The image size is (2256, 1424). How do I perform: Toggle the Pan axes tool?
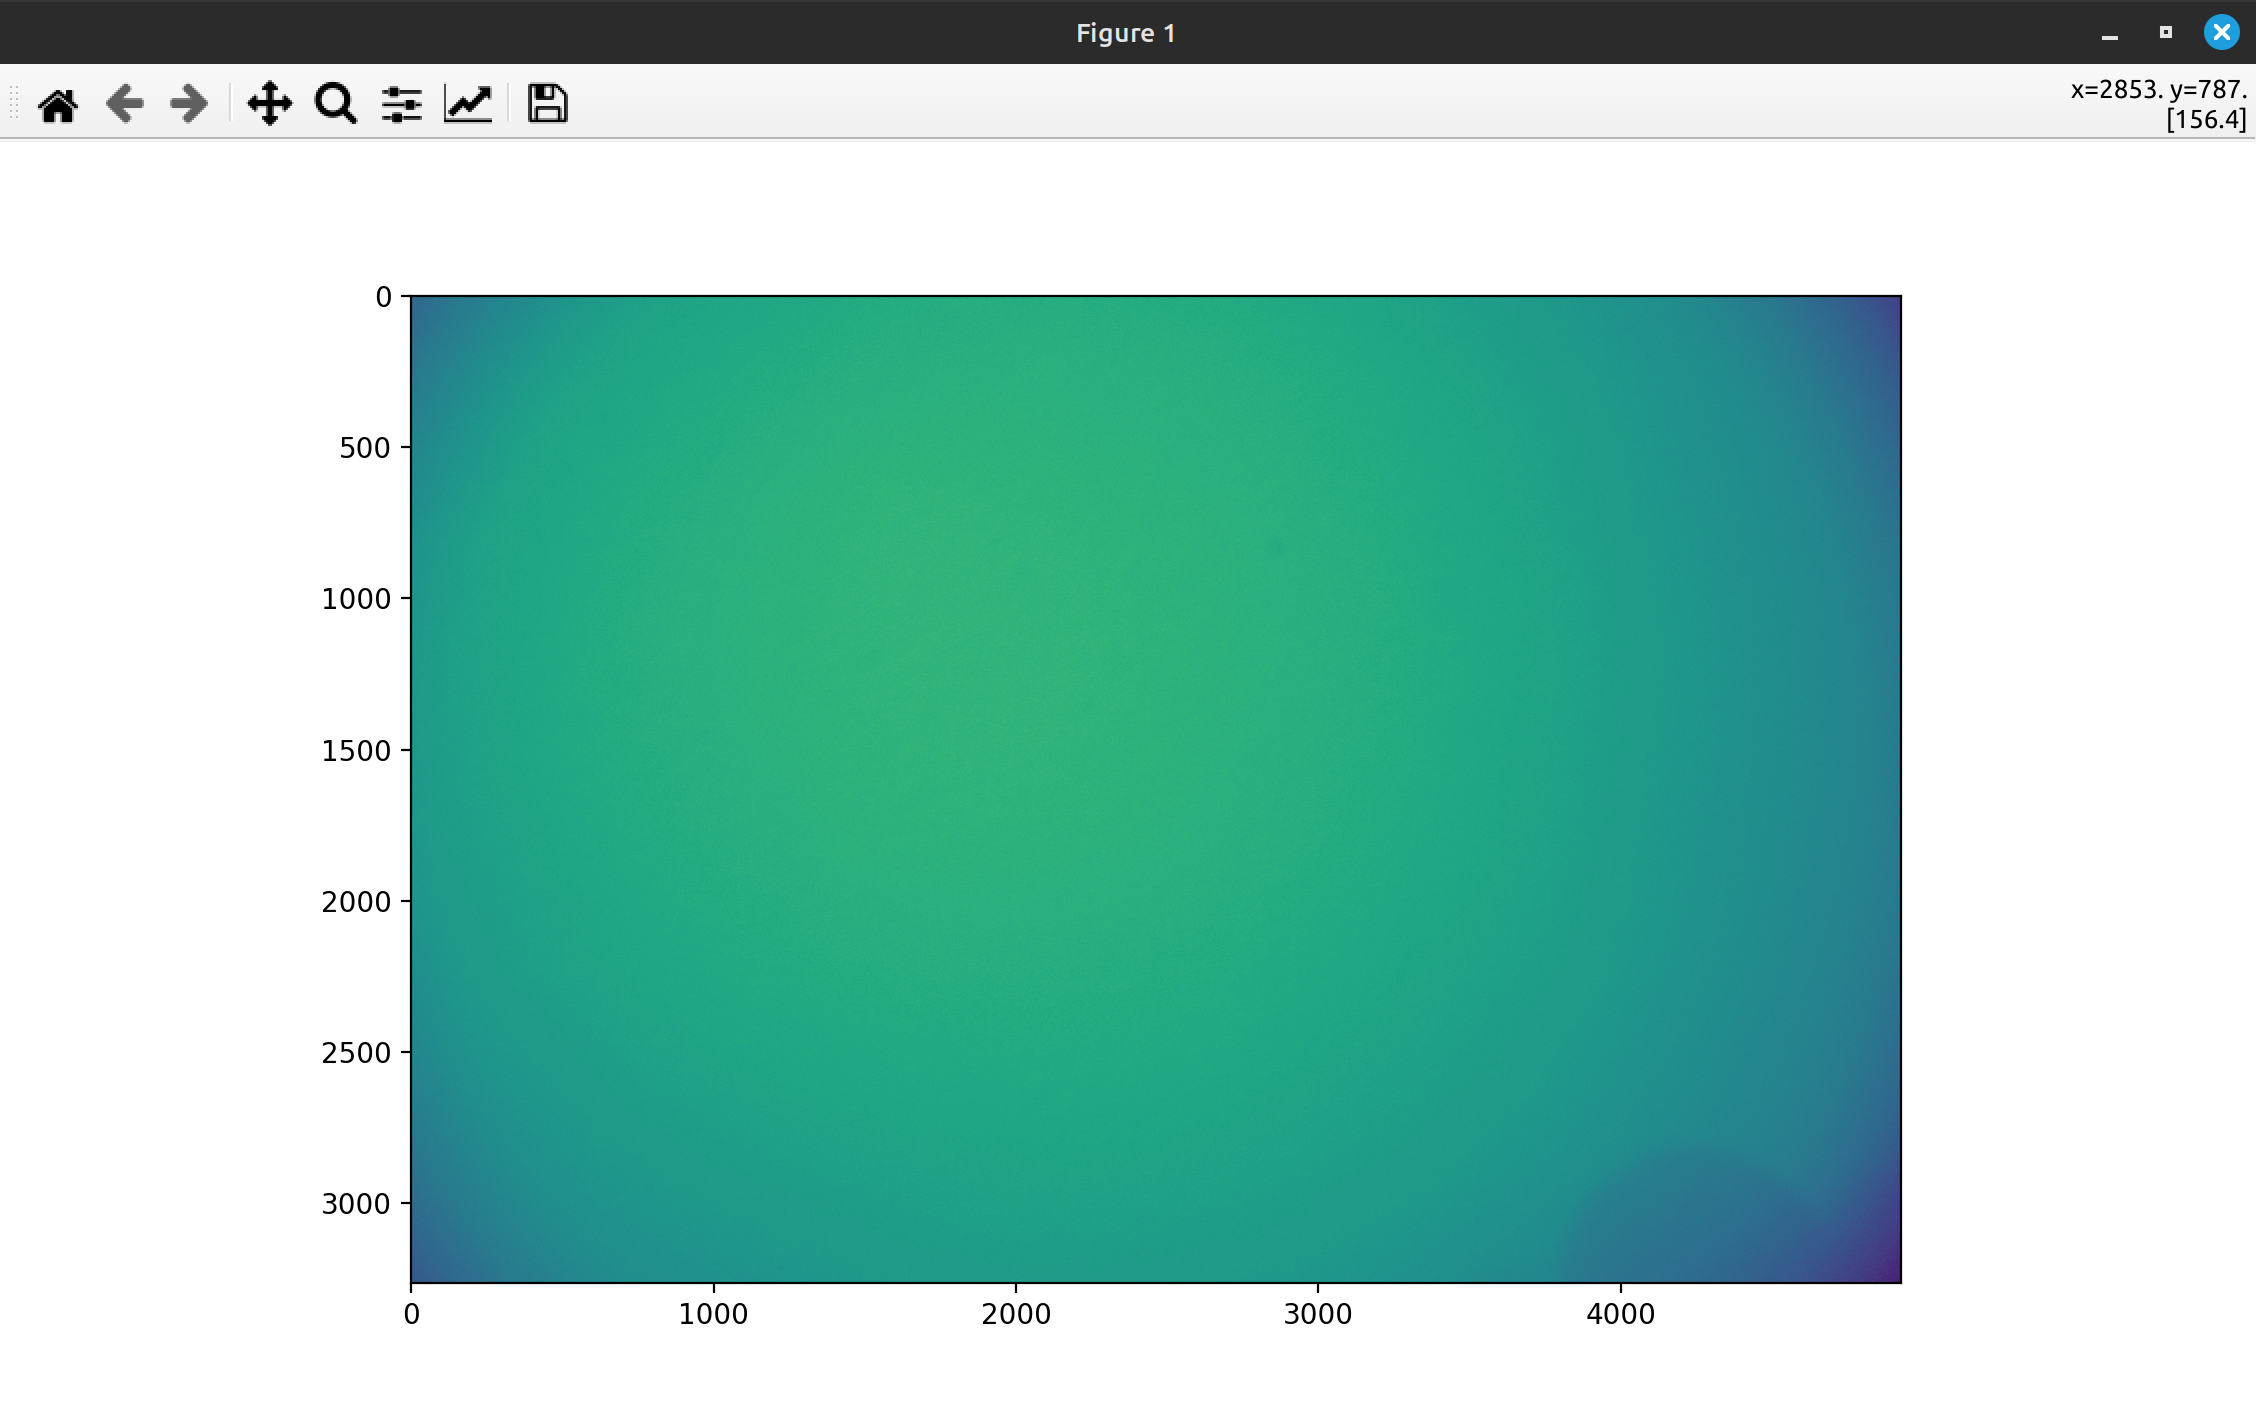269,104
